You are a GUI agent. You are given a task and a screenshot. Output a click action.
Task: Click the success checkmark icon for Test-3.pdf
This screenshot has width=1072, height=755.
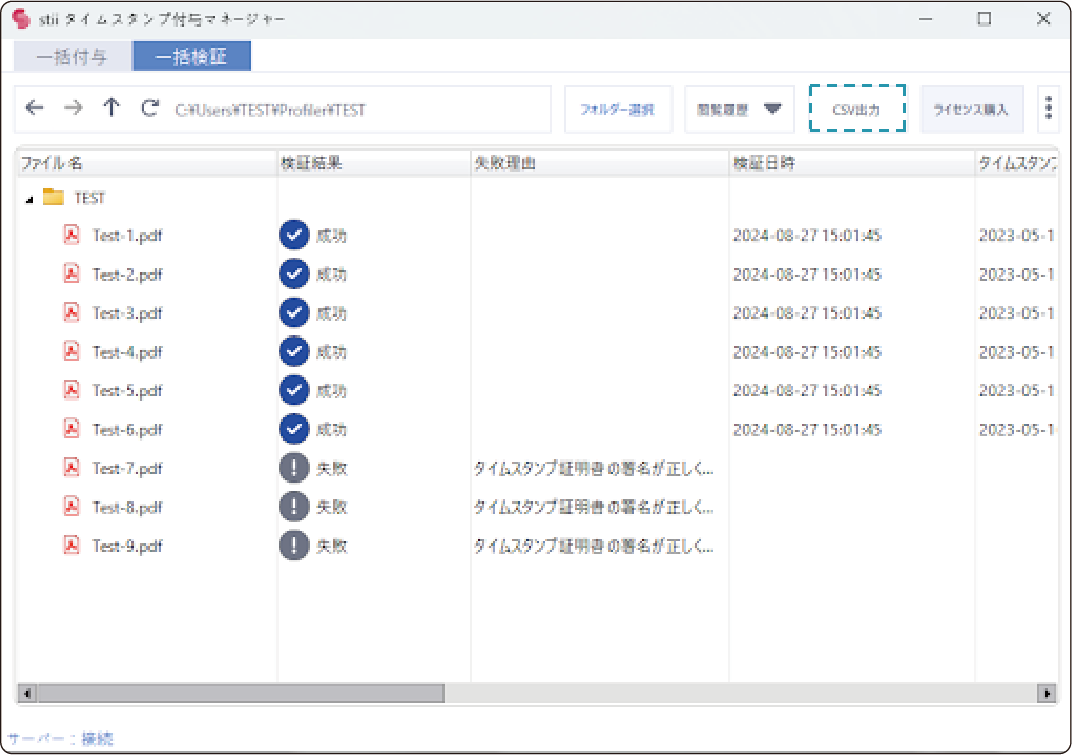294,313
